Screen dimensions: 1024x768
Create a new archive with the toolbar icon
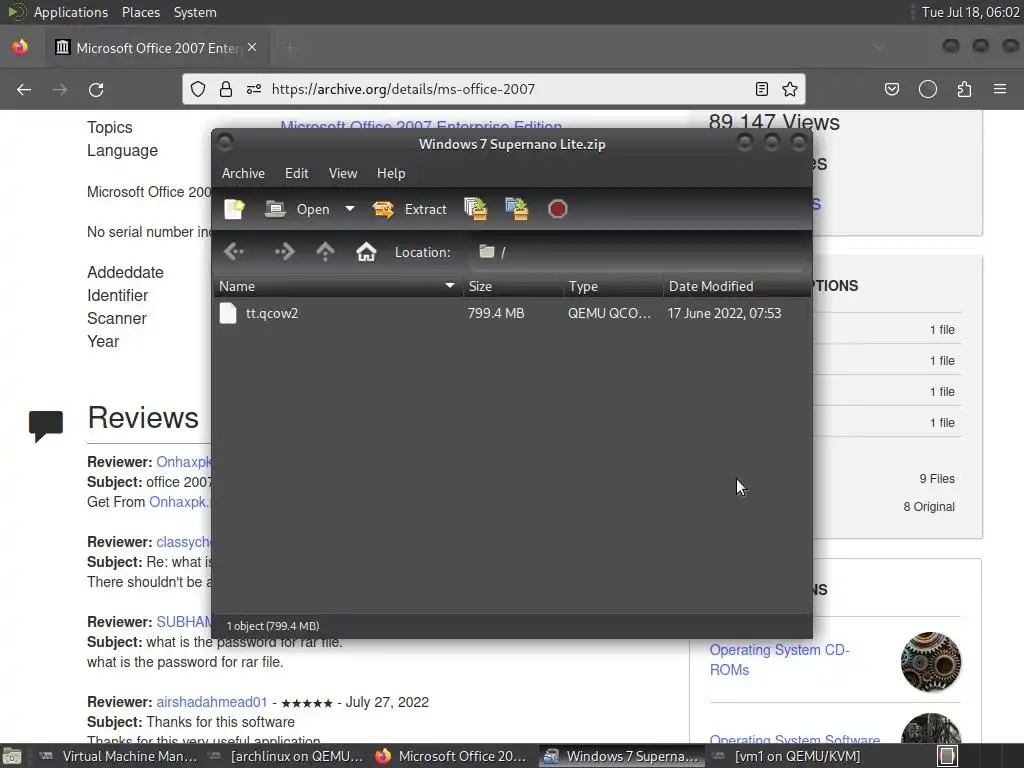(234, 209)
